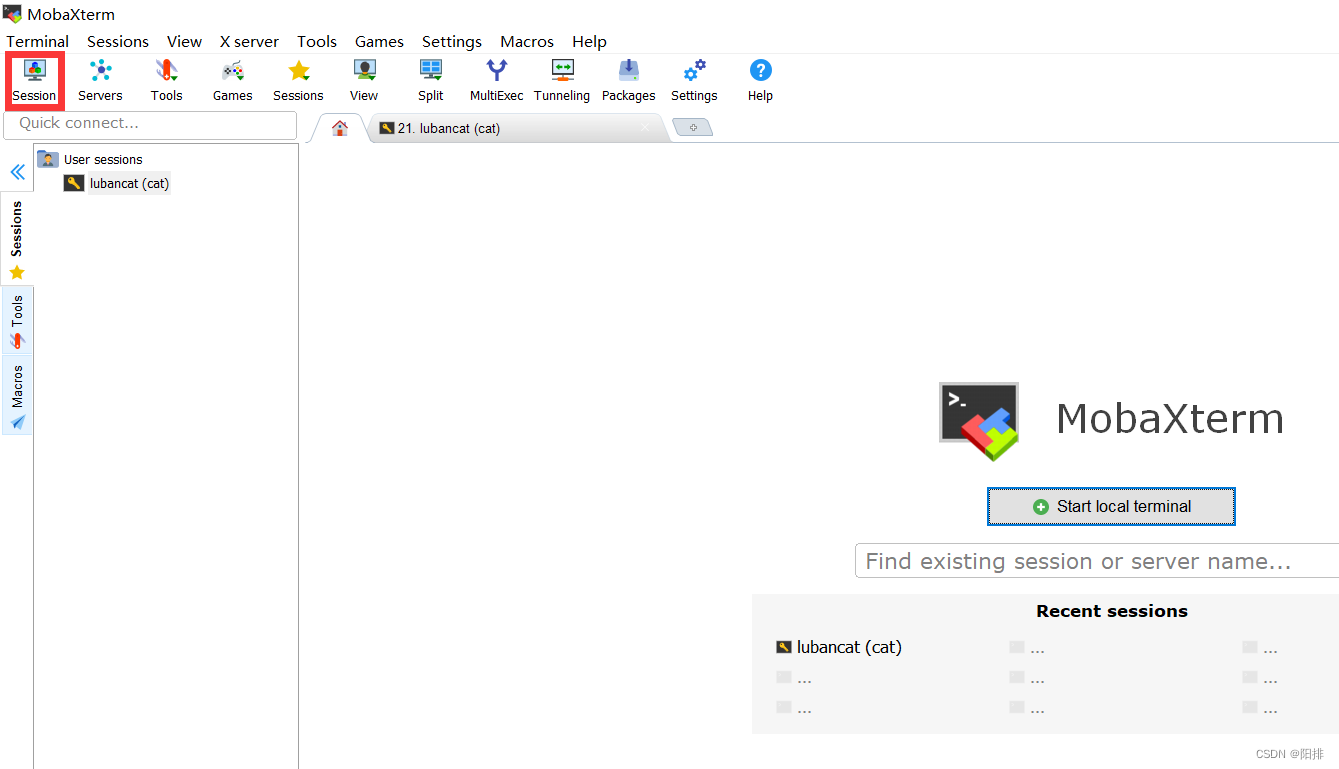This screenshot has height=769, width=1339.
Task: Open the Games menu
Action: click(379, 41)
